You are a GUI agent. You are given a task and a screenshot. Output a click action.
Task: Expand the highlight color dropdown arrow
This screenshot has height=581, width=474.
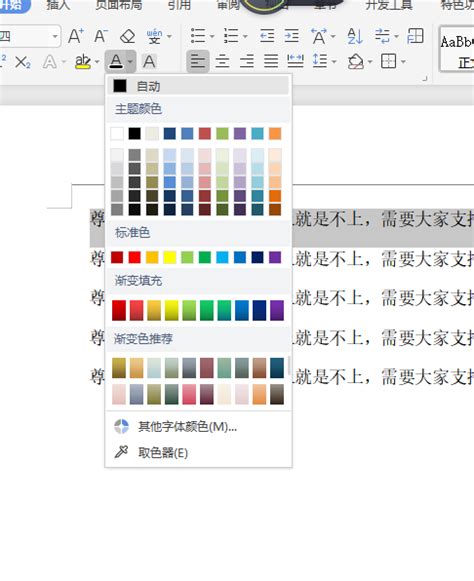point(97,62)
